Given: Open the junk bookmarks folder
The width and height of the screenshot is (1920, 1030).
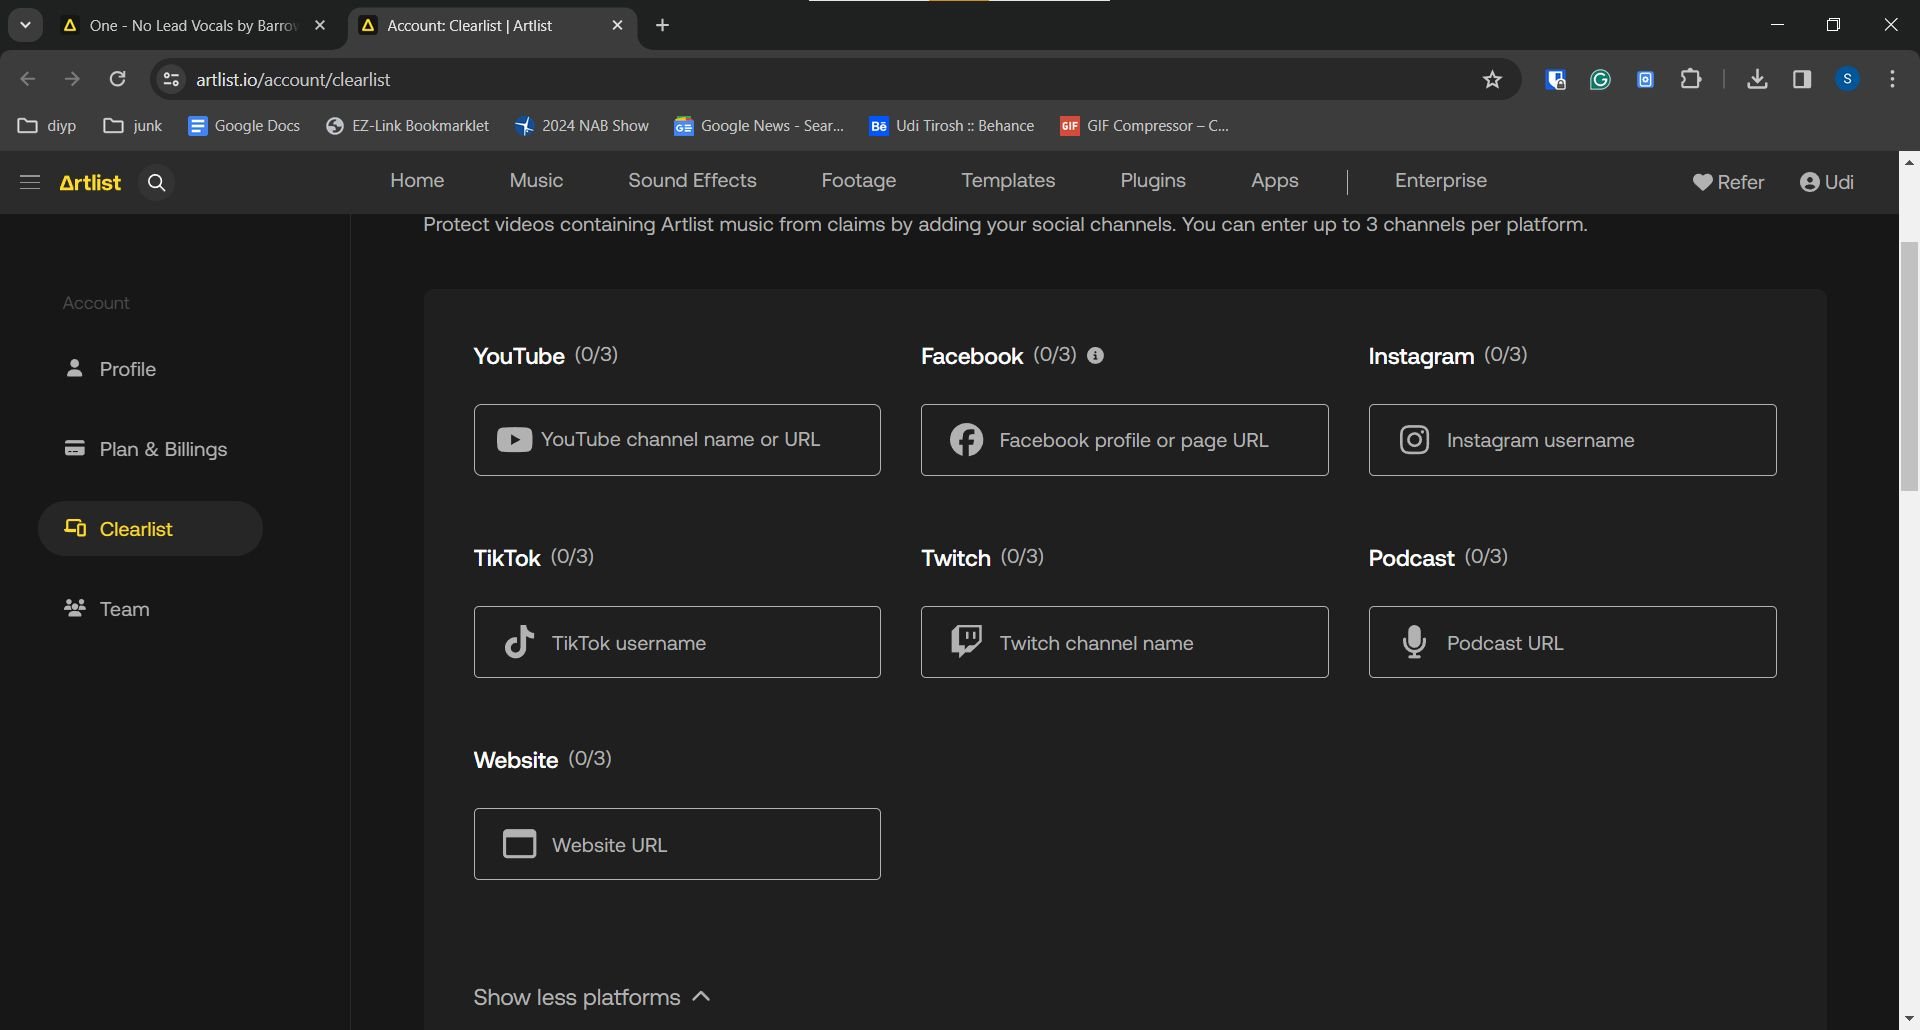Looking at the screenshot, I should 133,125.
